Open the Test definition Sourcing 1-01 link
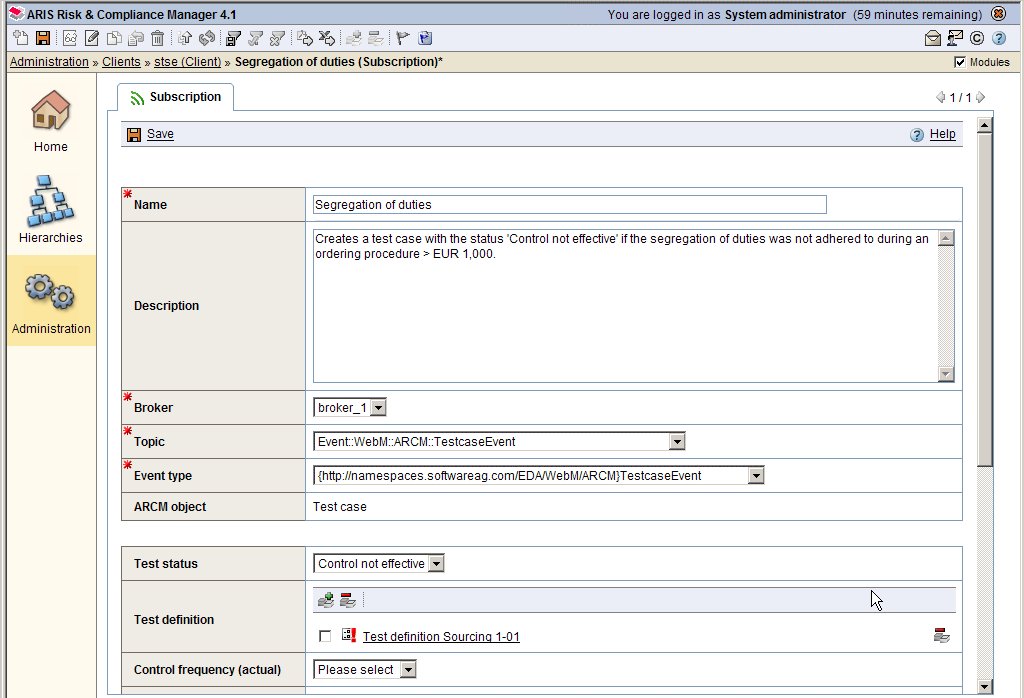1024x698 pixels. coord(440,635)
